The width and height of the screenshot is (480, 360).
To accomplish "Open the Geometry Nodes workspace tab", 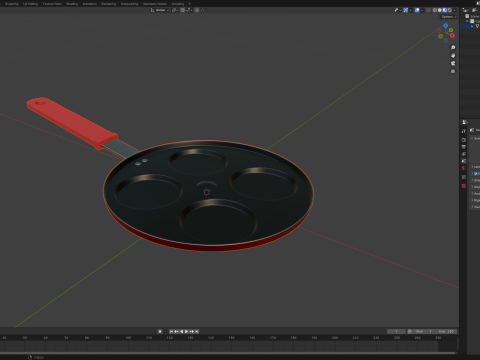I will pyautogui.click(x=155, y=4).
